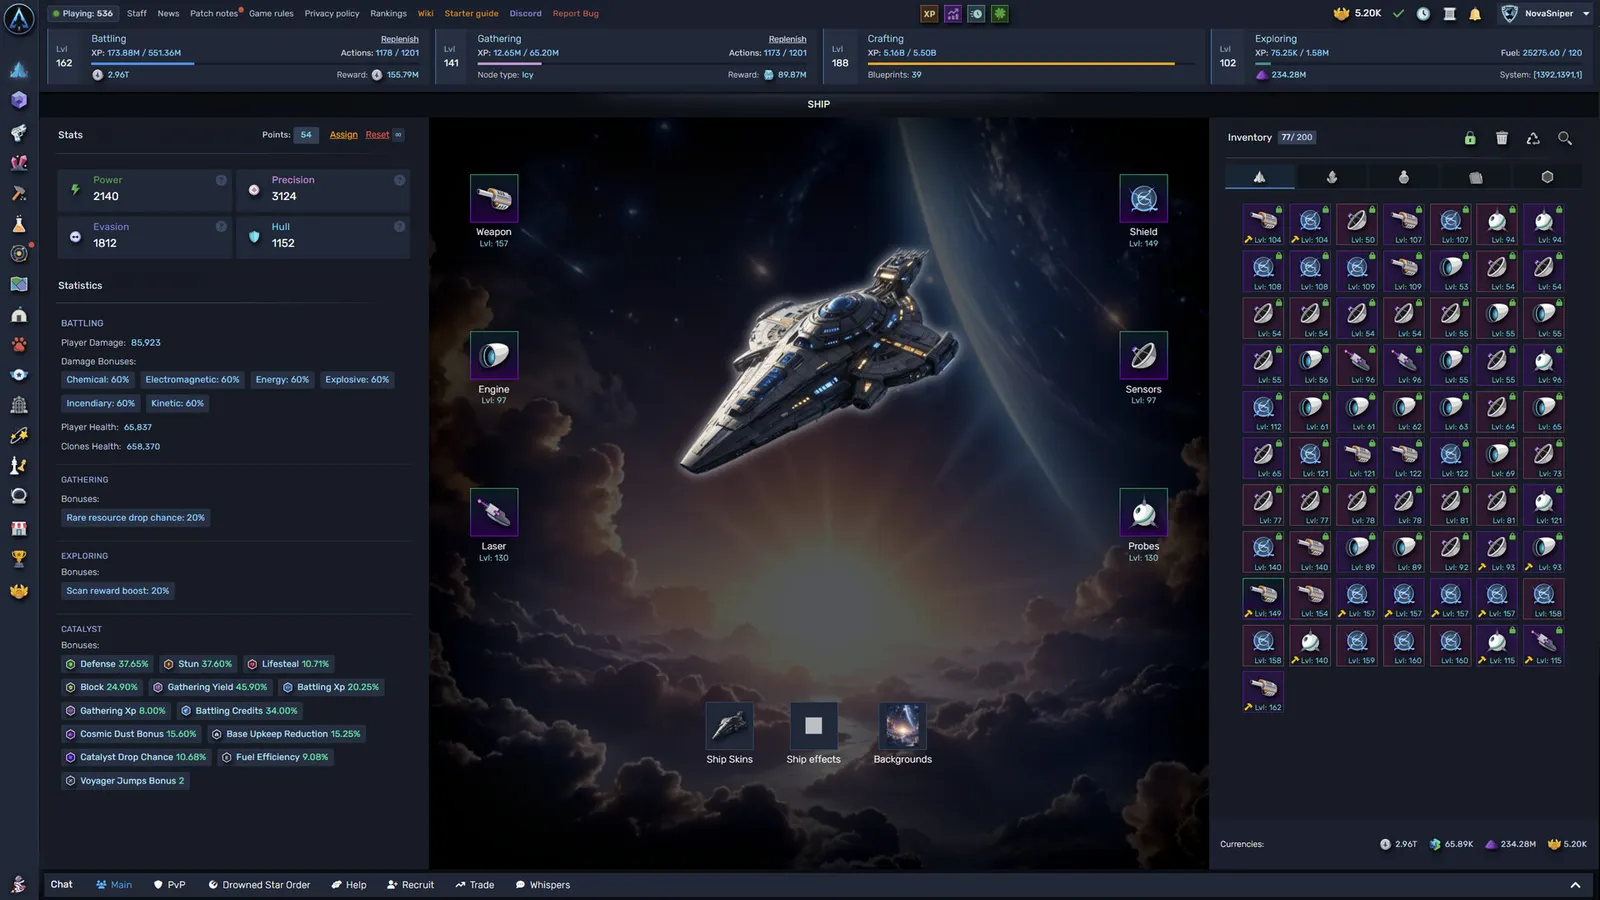Open the equipped Engine slot
Image resolution: width=1600 pixels, height=900 pixels.
494,355
